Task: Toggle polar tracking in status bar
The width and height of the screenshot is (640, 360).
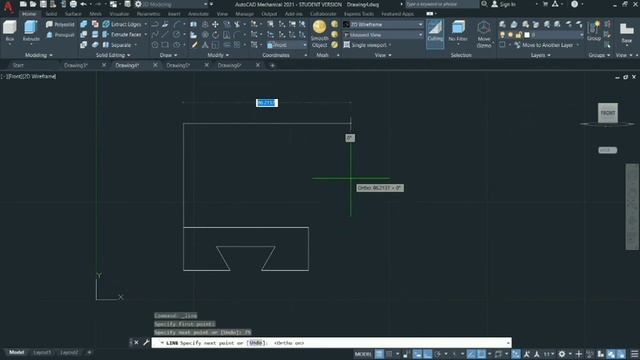Action: 438,354
